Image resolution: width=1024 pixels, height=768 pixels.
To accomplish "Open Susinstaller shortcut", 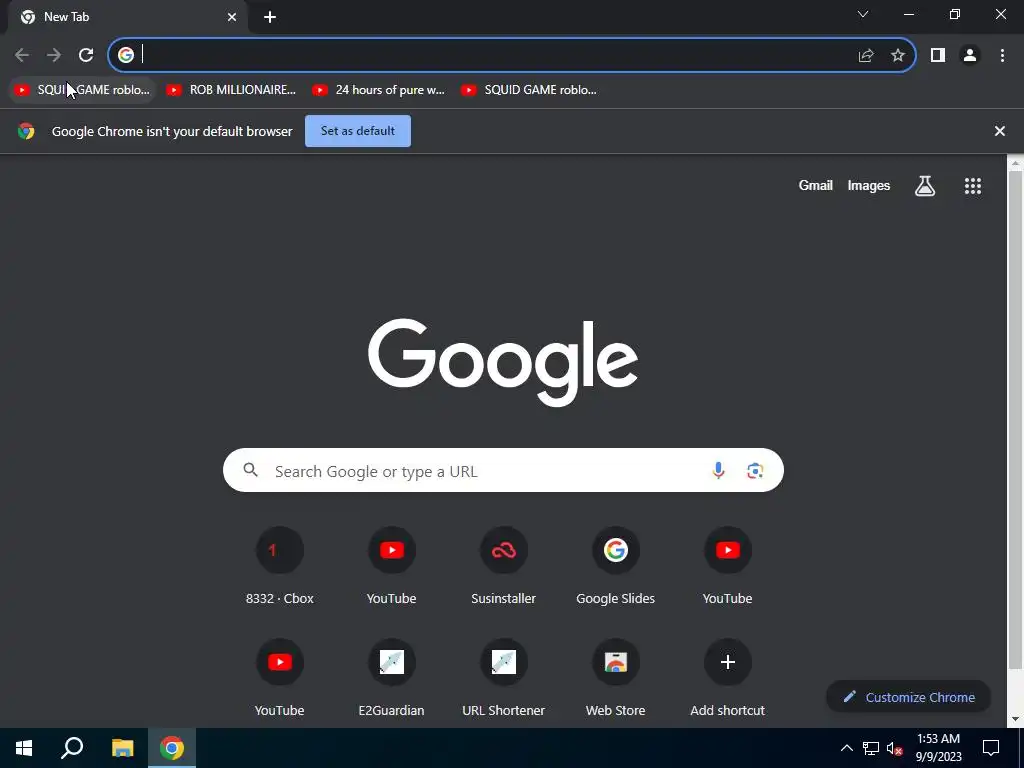I will 504,567.
